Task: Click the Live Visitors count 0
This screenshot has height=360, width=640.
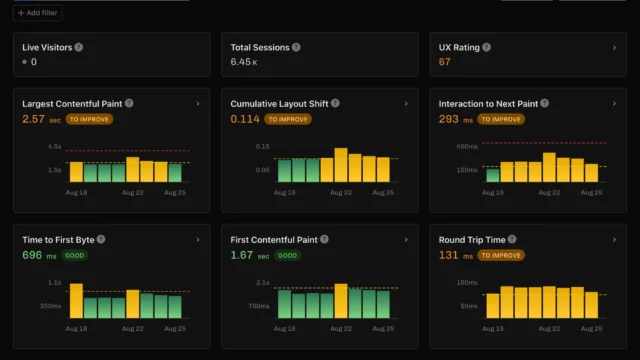Action: tap(33, 62)
